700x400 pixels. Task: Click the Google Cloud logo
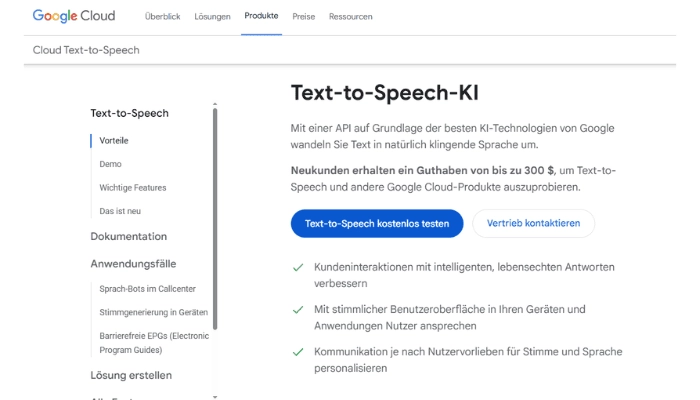click(73, 16)
